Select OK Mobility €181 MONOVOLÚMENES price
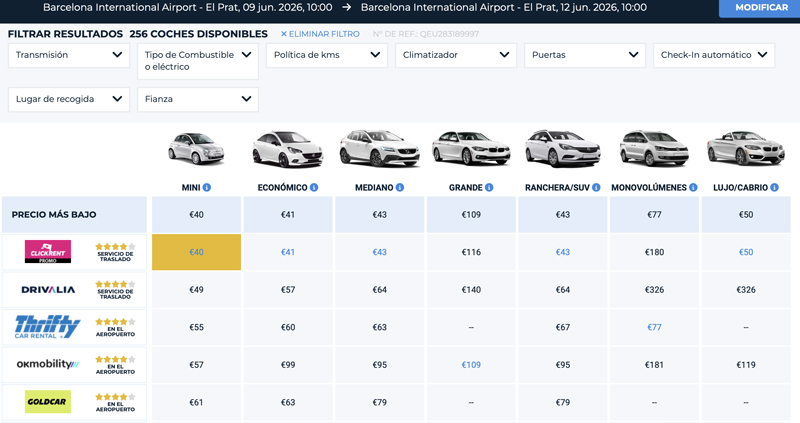The width and height of the screenshot is (800, 423). coord(654,365)
